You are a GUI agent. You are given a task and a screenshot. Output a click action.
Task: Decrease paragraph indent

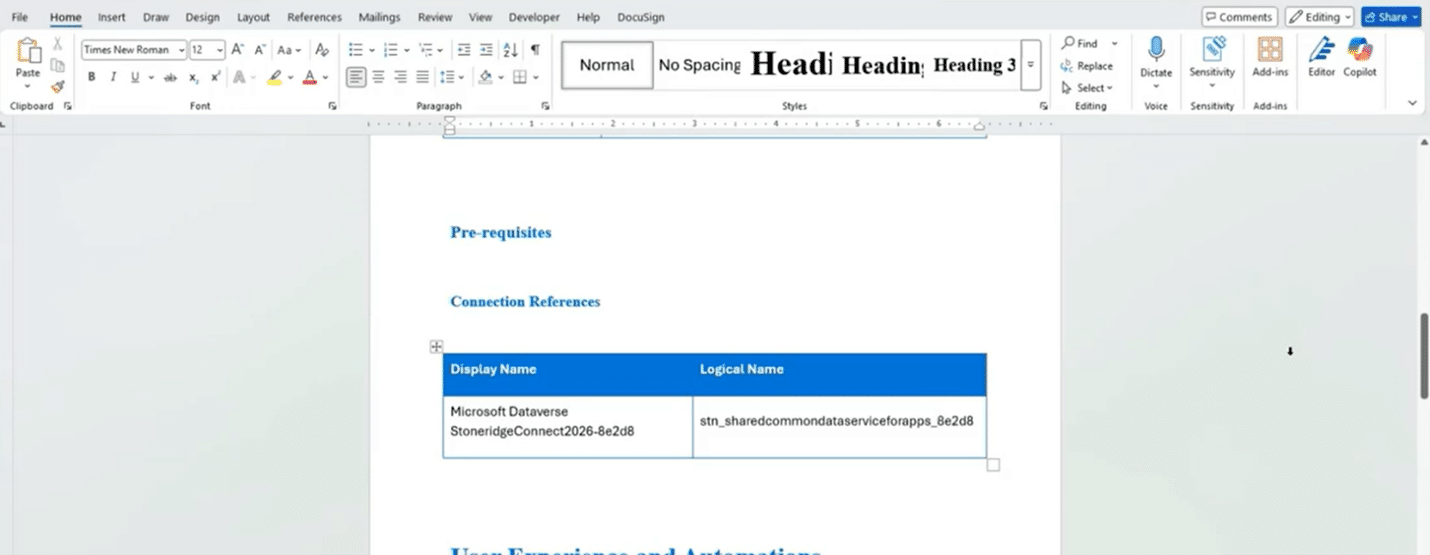[x=464, y=49]
